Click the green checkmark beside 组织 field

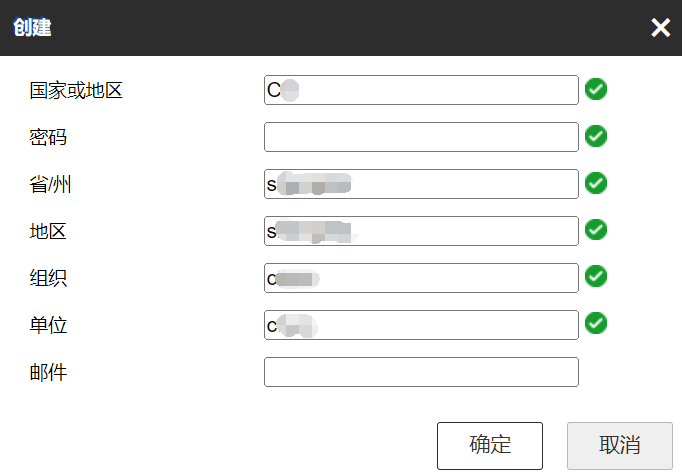coord(596,276)
